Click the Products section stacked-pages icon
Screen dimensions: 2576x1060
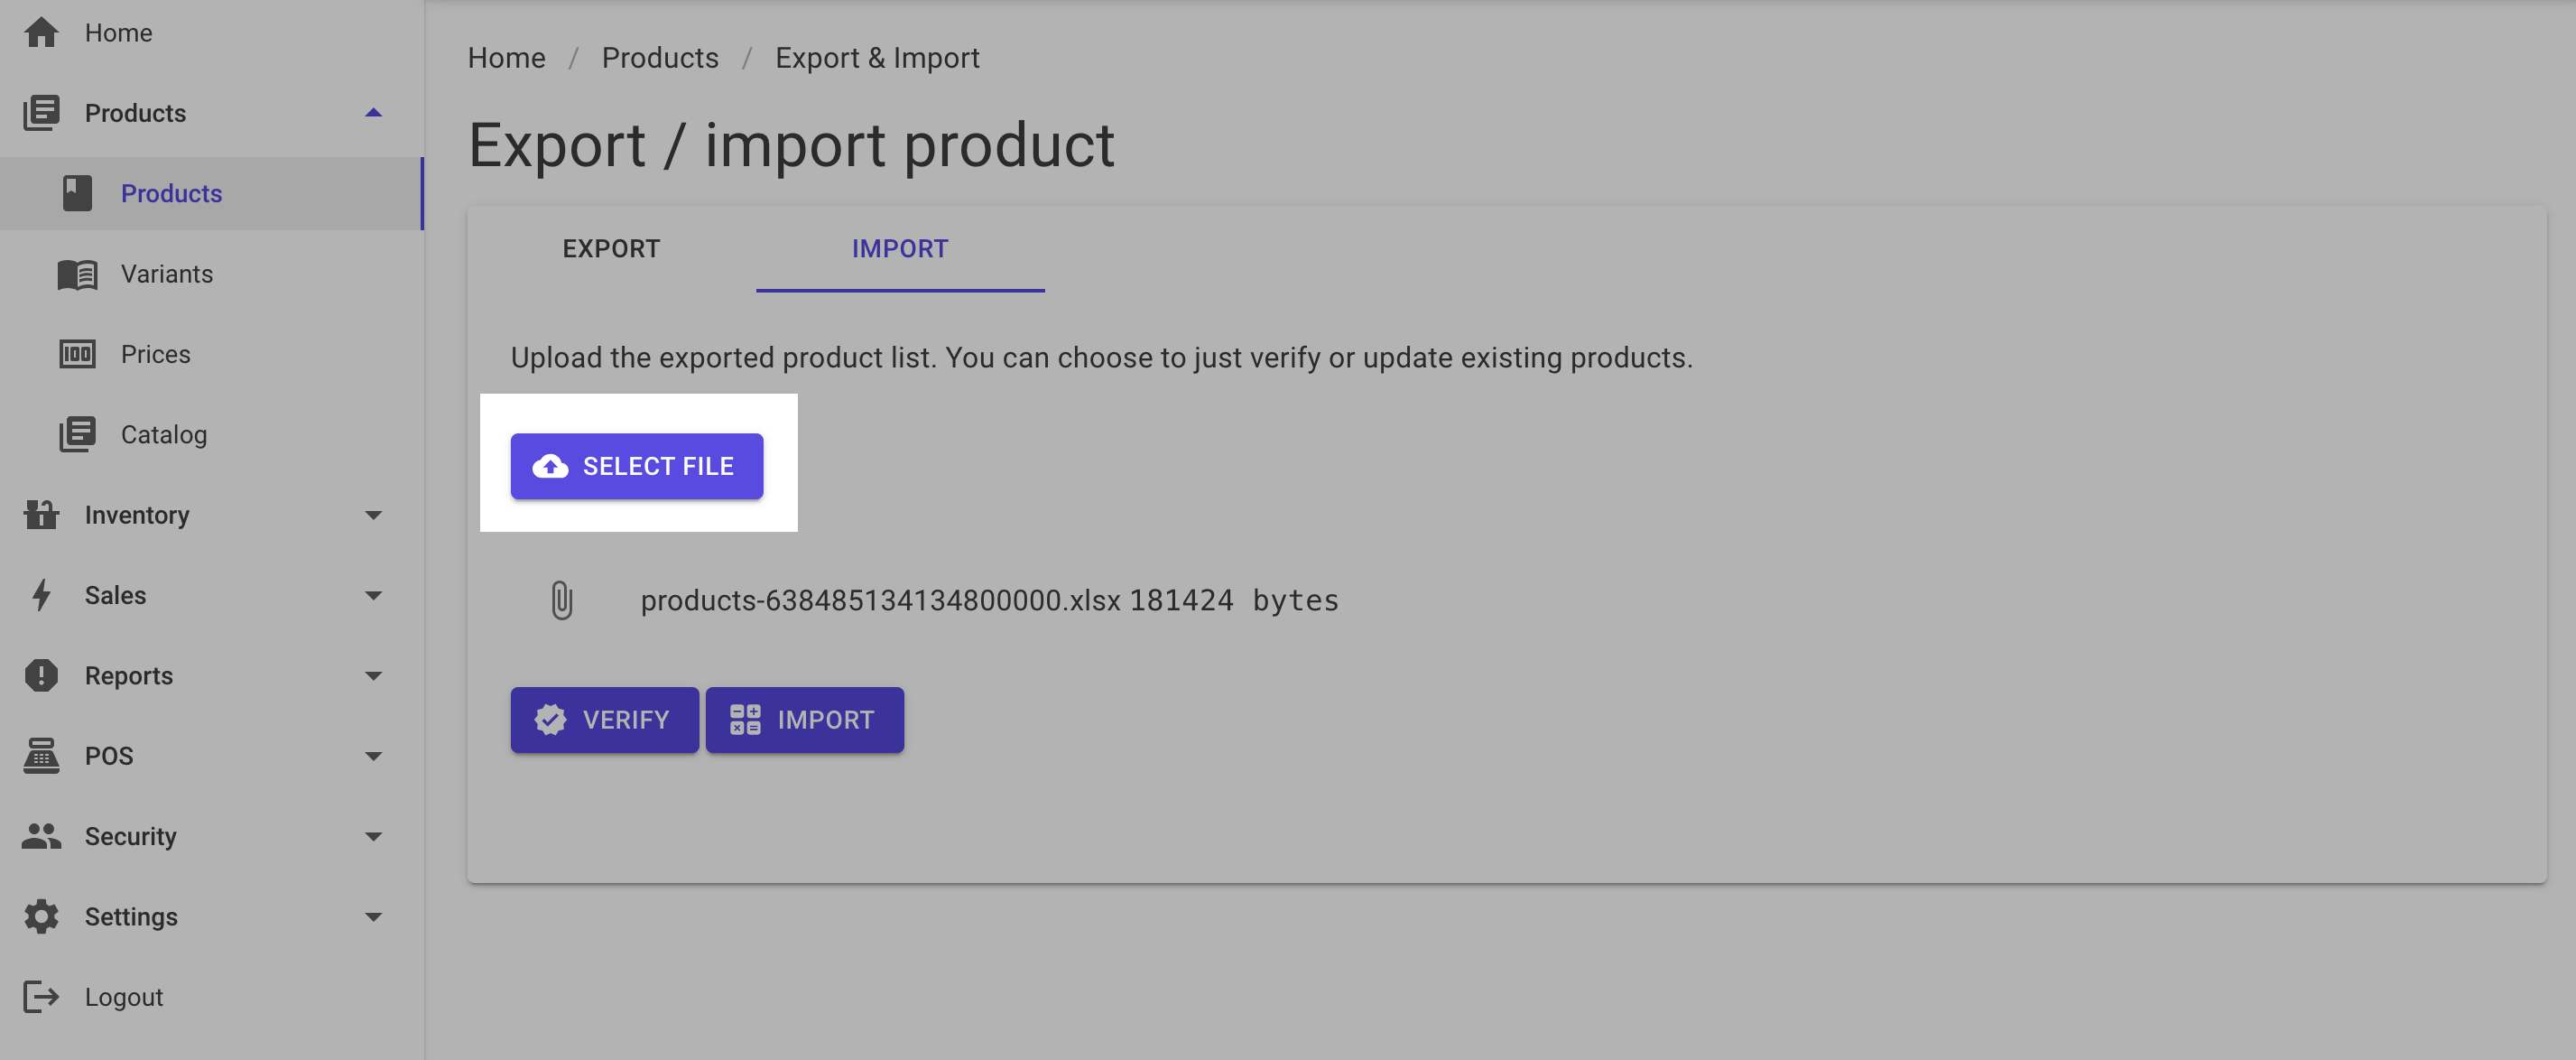(x=41, y=113)
